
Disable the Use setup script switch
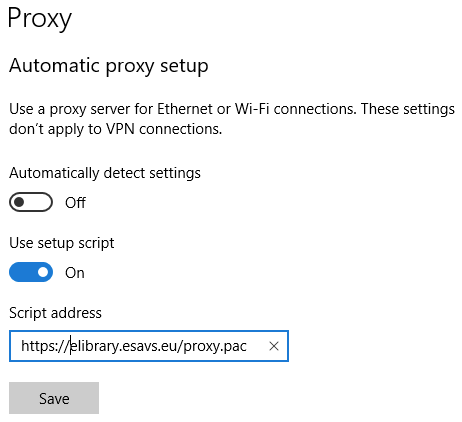coord(31,272)
